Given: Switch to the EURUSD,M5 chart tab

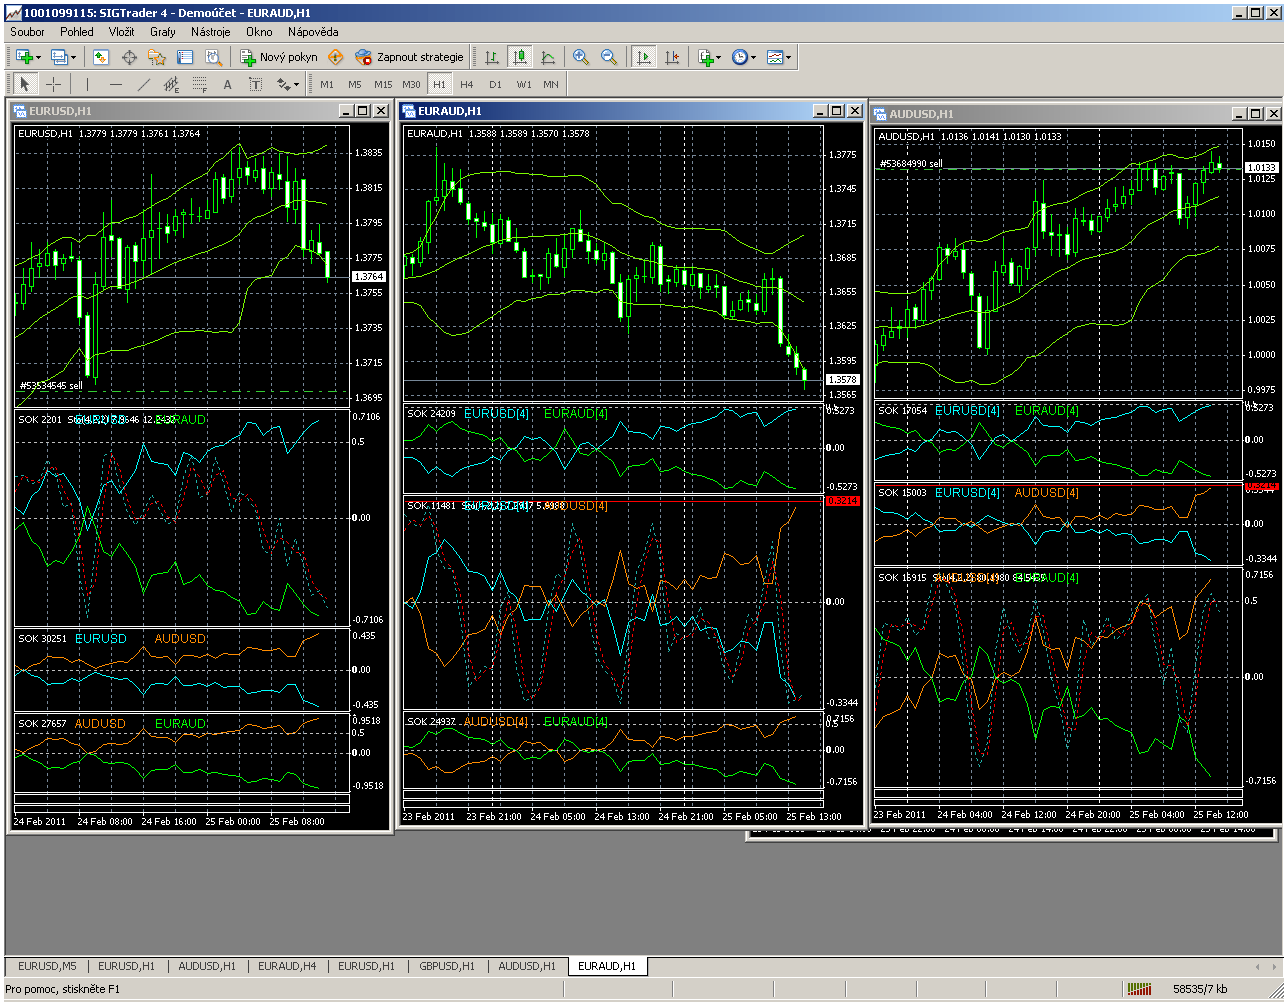Looking at the screenshot, I should tap(47, 966).
